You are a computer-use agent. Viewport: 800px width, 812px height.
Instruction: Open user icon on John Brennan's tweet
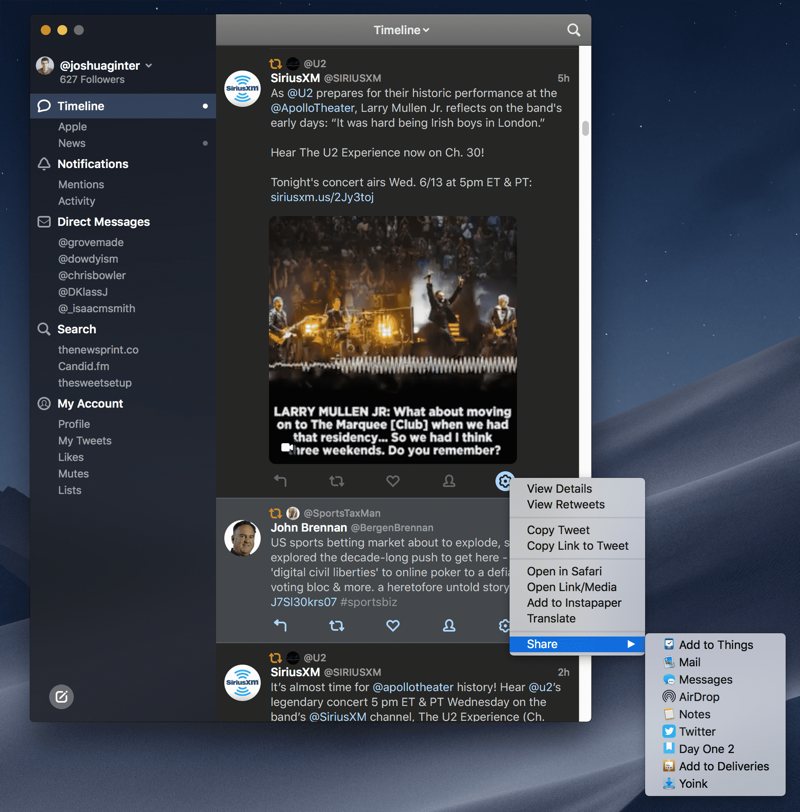point(449,626)
